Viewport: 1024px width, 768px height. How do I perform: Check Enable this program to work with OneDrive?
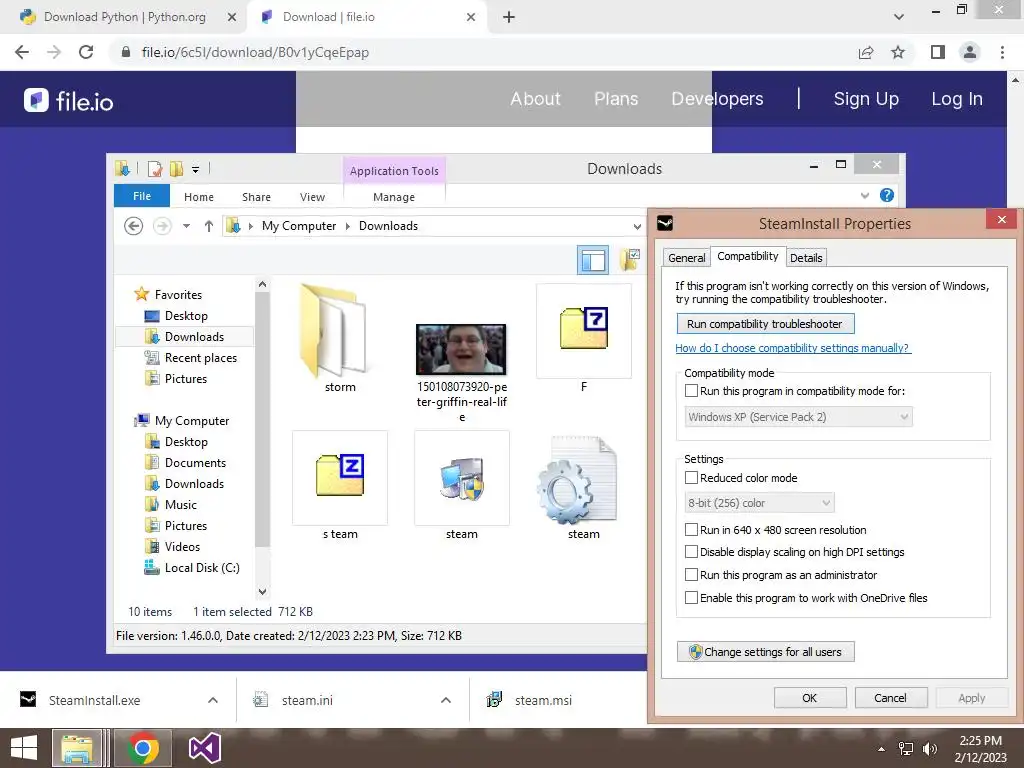(691, 597)
